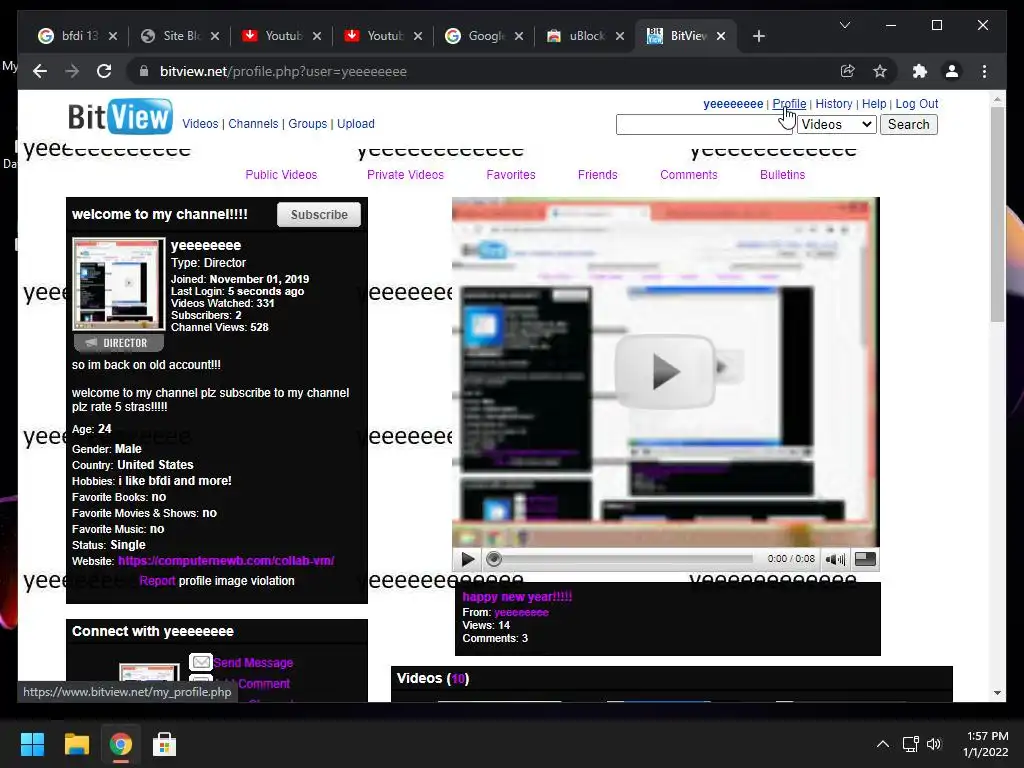Open the Chrome extensions puzzle icon
The height and width of the screenshot is (768, 1024).
pos(920,71)
